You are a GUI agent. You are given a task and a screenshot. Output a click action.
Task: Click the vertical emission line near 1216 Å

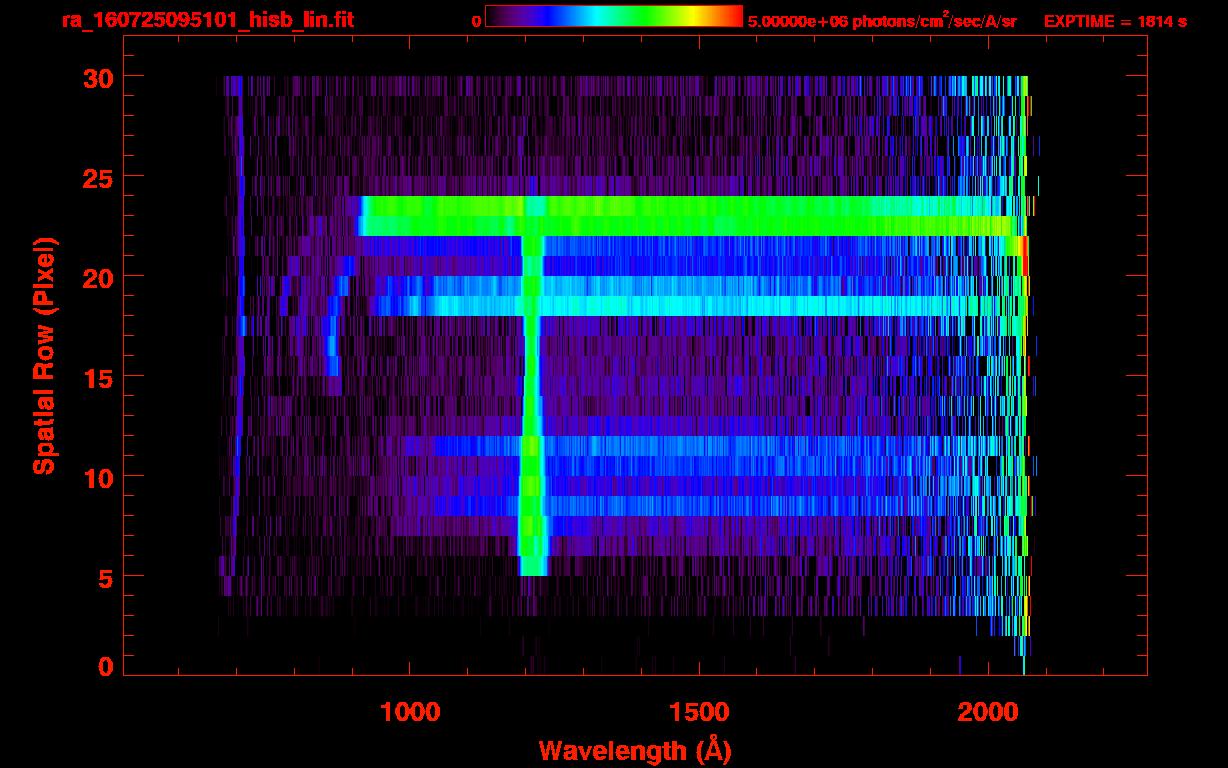pyautogui.click(x=532, y=405)
